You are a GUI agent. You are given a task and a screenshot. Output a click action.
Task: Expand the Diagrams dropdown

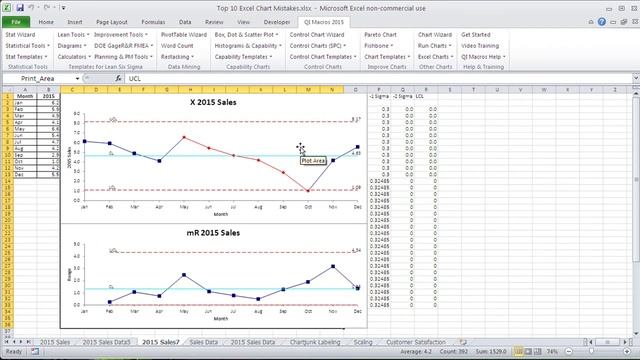tap(72, 46)
